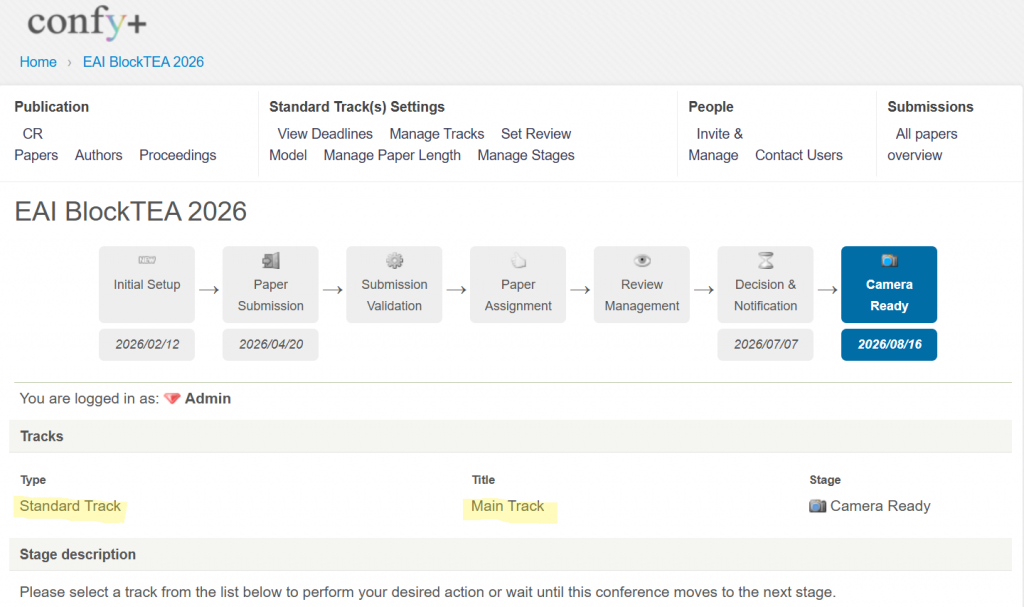Click Camera Ready text in Stage column

click(880, 506)
